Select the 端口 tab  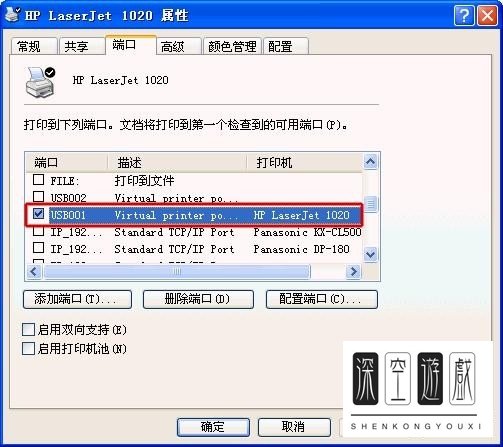pyautogui.click(x=131, y=44)
